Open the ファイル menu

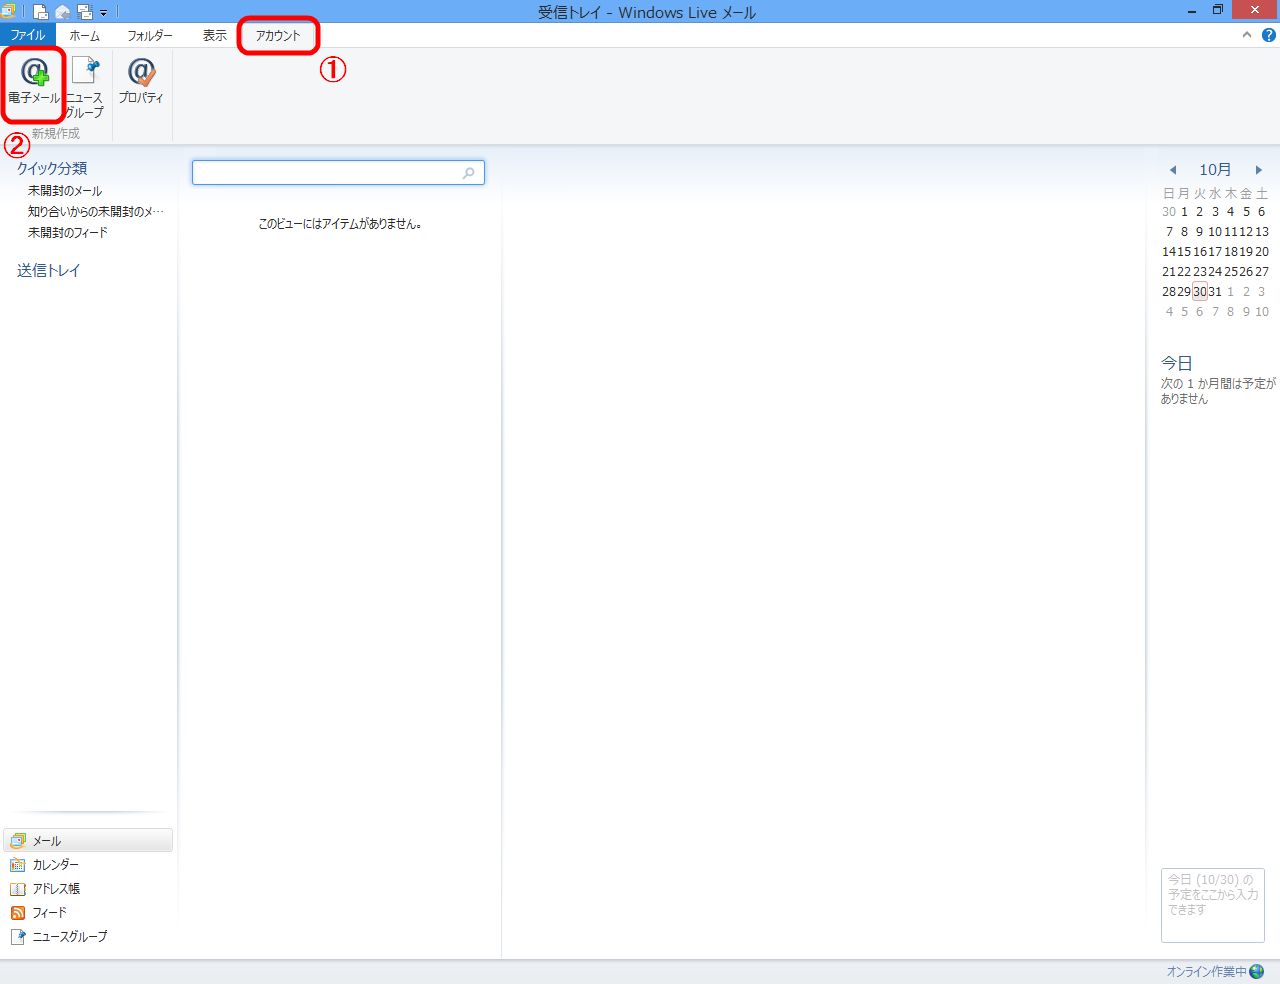28,35
